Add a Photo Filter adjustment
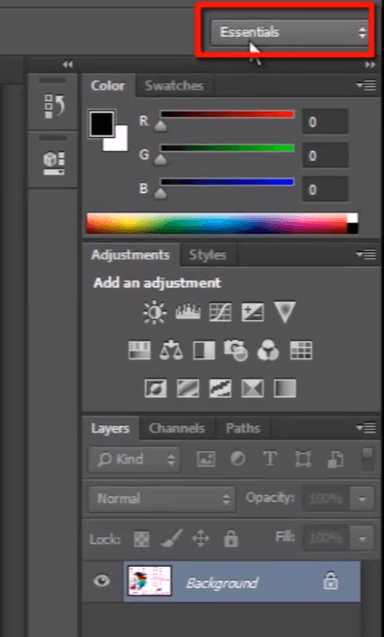This screenshot has width=384, height=637. click(236, 350)
